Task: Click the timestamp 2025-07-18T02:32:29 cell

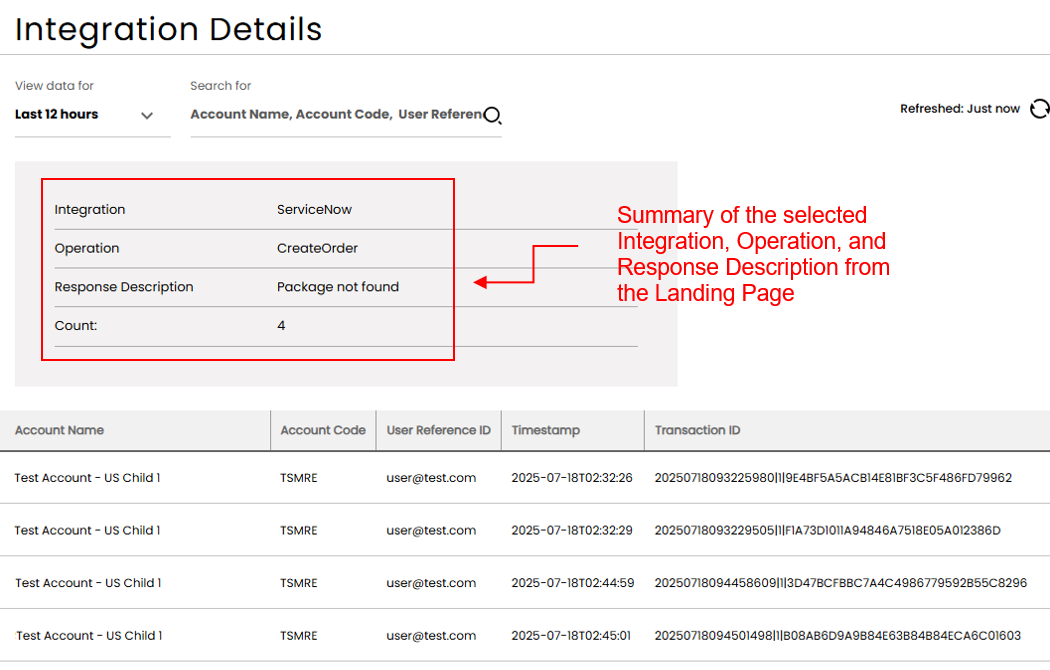Action: tap(571, 531)
